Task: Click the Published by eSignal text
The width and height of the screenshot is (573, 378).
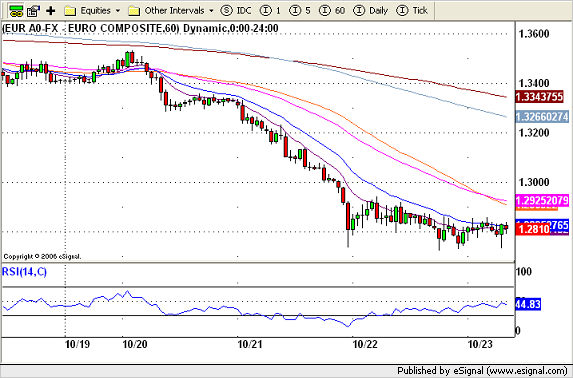Action: click(482, 370)
